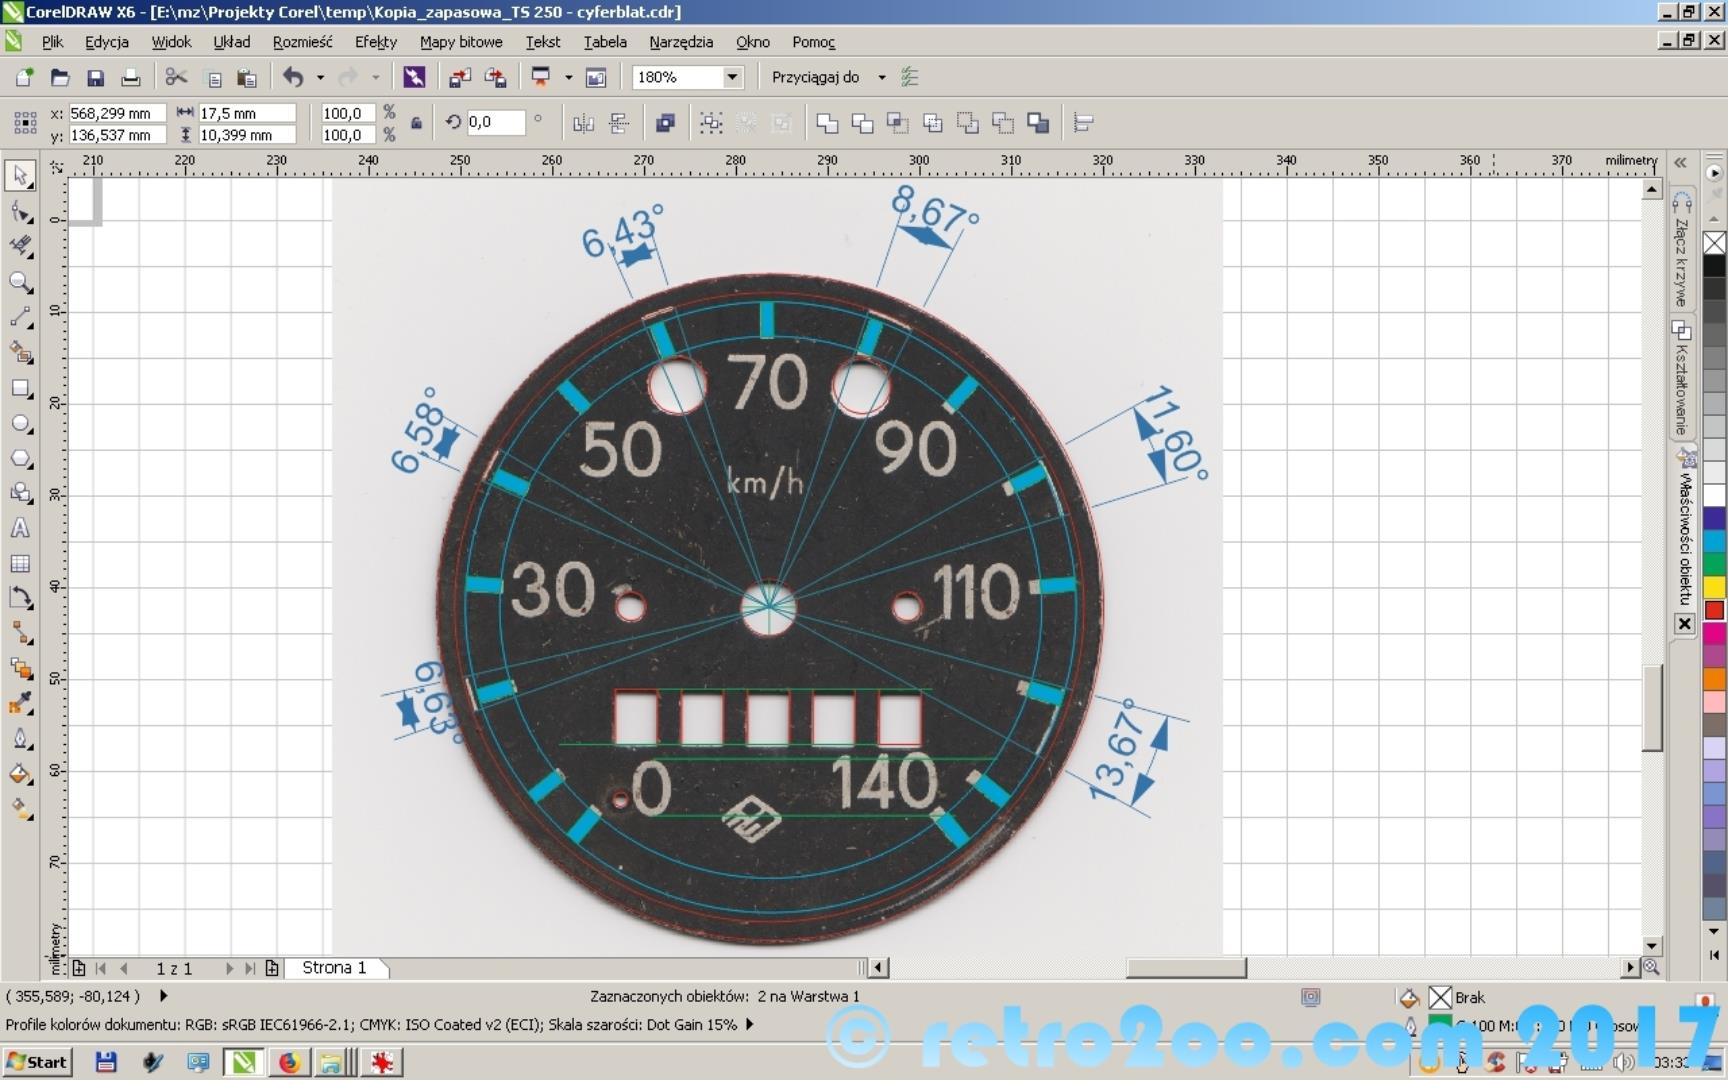Viewport: 1728px width, 1080px height.
Task: Select the Table tool
Action: point(20,563)
